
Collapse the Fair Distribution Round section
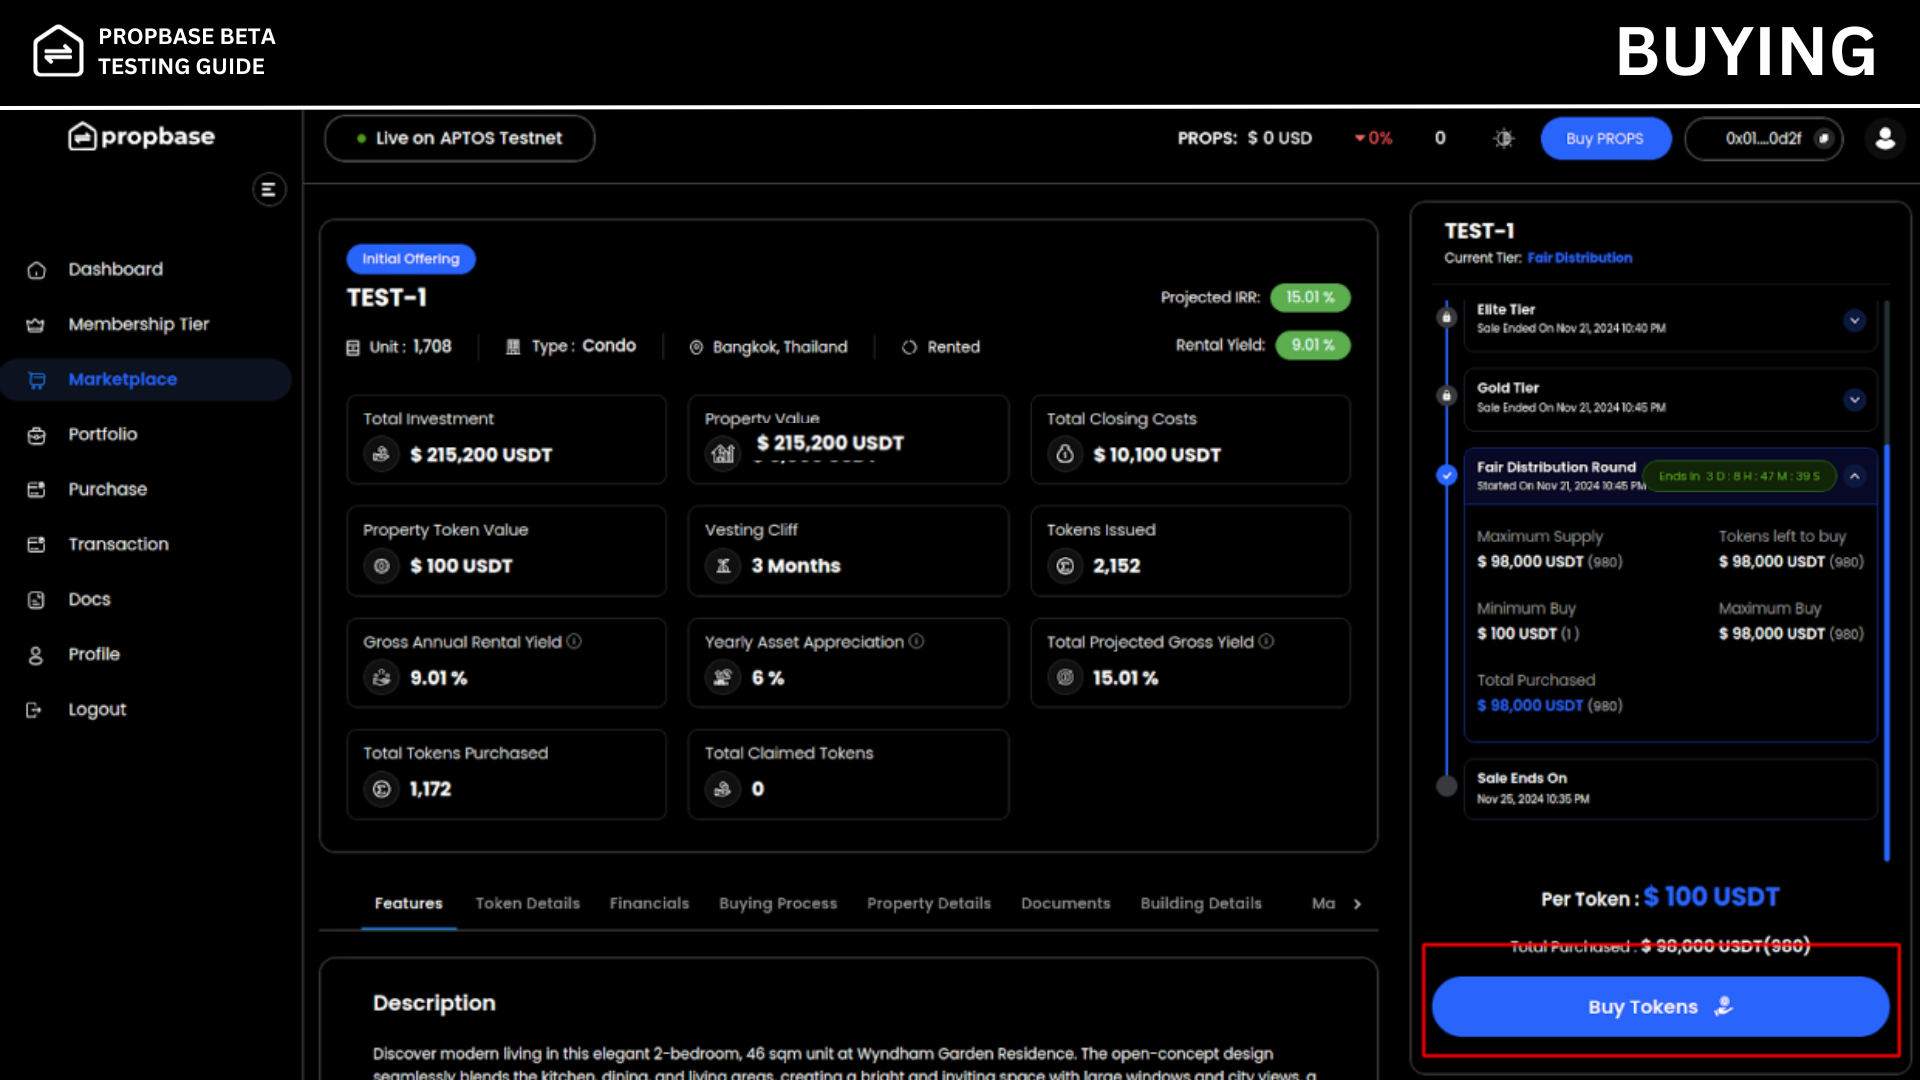[x=1854, y=476]
